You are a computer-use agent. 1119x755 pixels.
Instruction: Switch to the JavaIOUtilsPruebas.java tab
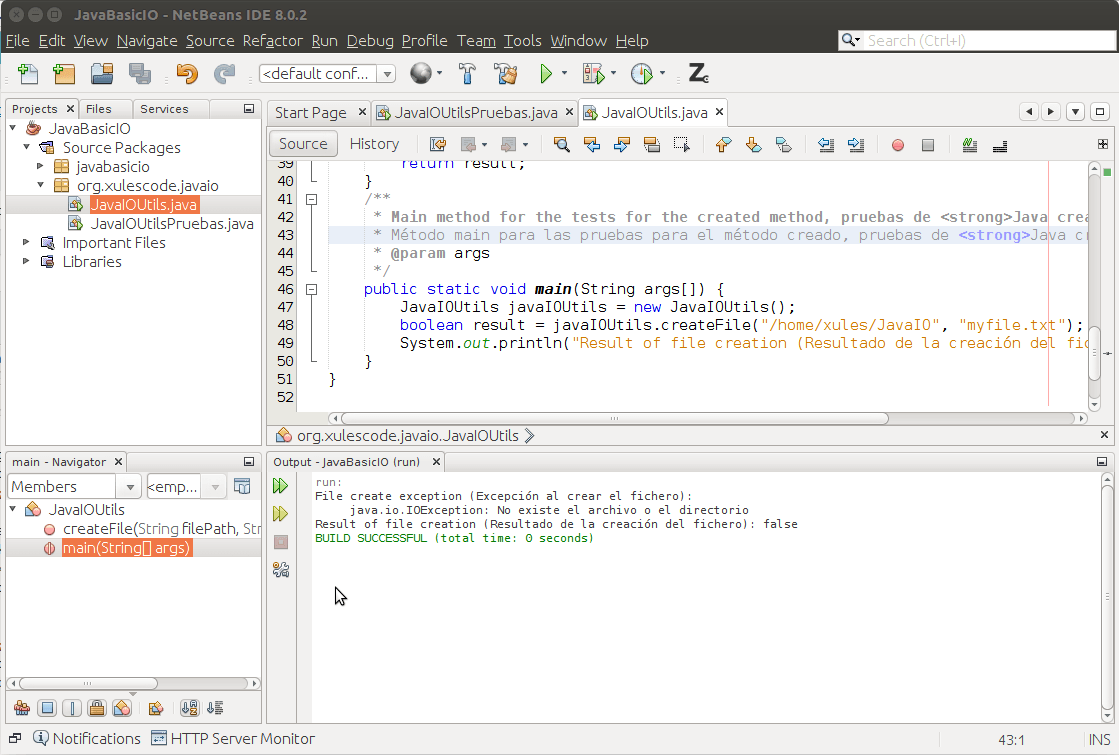coord(470,112)
